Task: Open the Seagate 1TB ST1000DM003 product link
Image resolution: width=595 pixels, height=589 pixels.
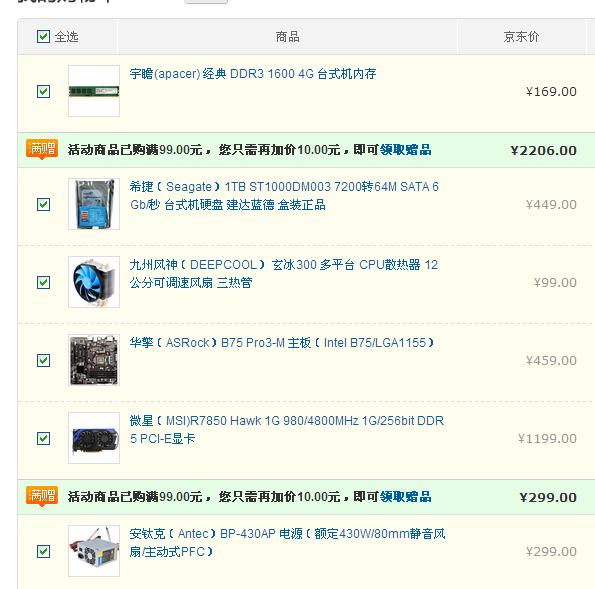Action: pos(284,196)
